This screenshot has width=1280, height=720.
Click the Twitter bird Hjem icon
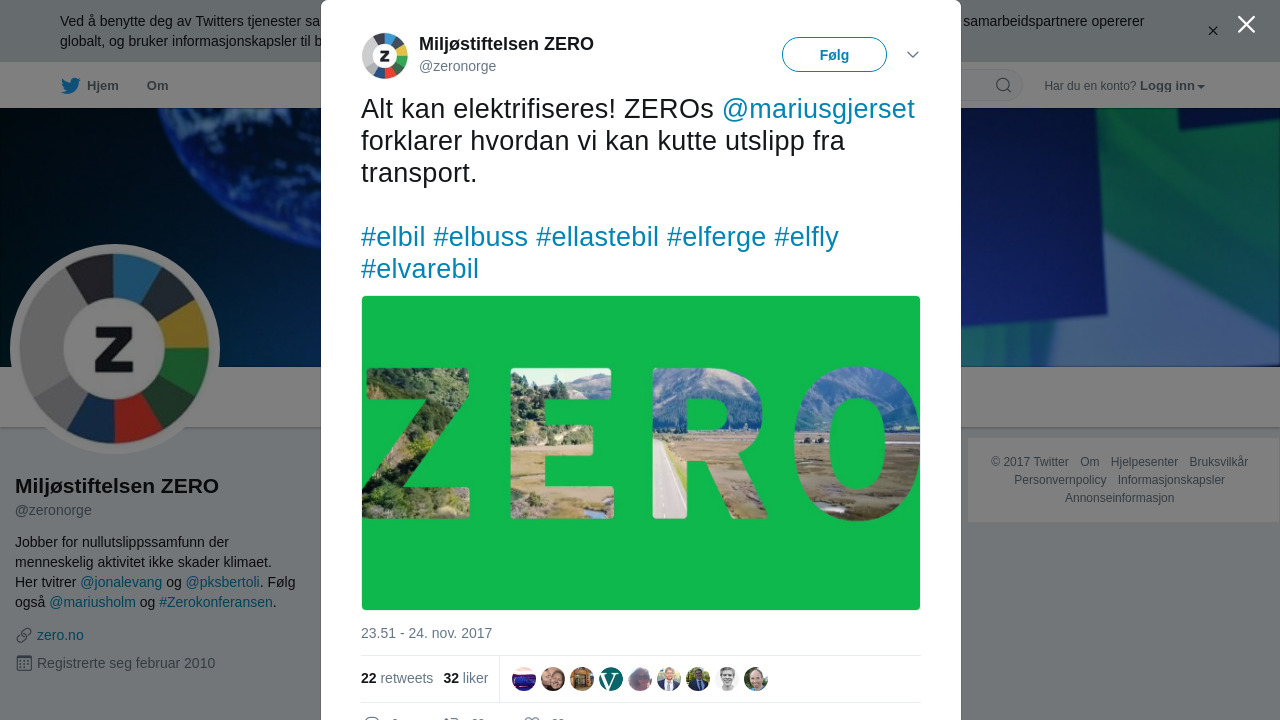[x=70, y=86]
